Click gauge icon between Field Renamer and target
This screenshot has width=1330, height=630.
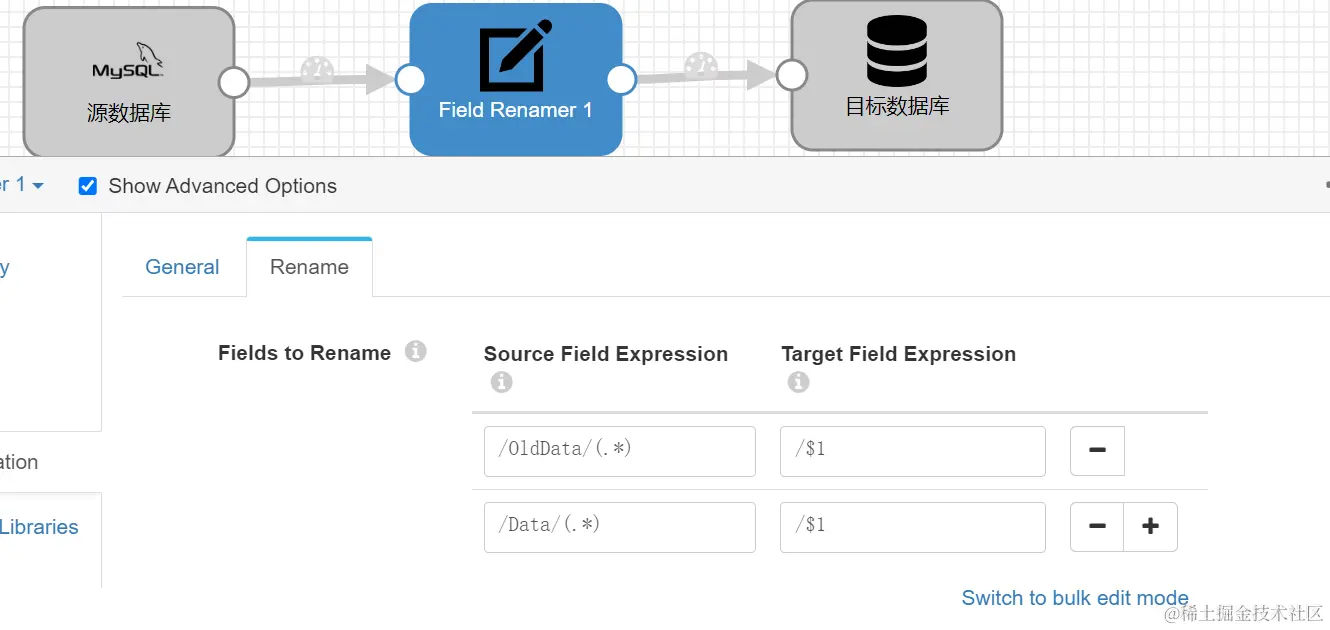[x=701, y=66]
